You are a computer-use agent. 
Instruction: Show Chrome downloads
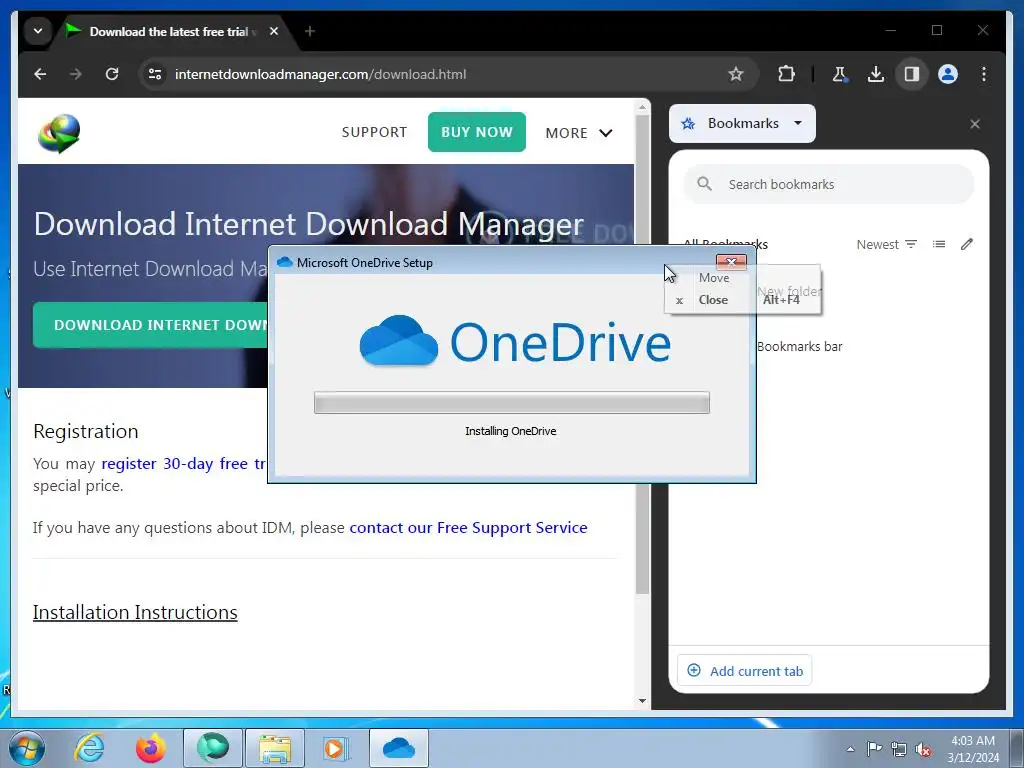point(876,74)
